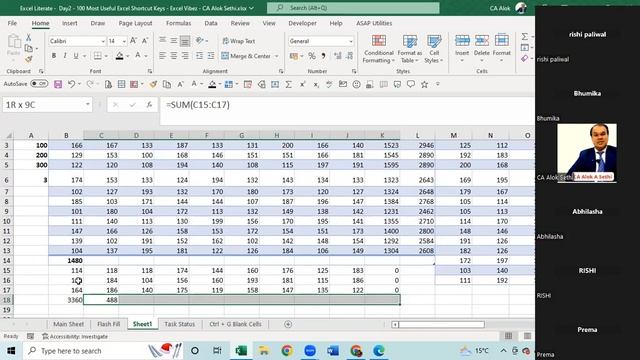
Task: Click the Format cells button
Action: click(502, 48)
